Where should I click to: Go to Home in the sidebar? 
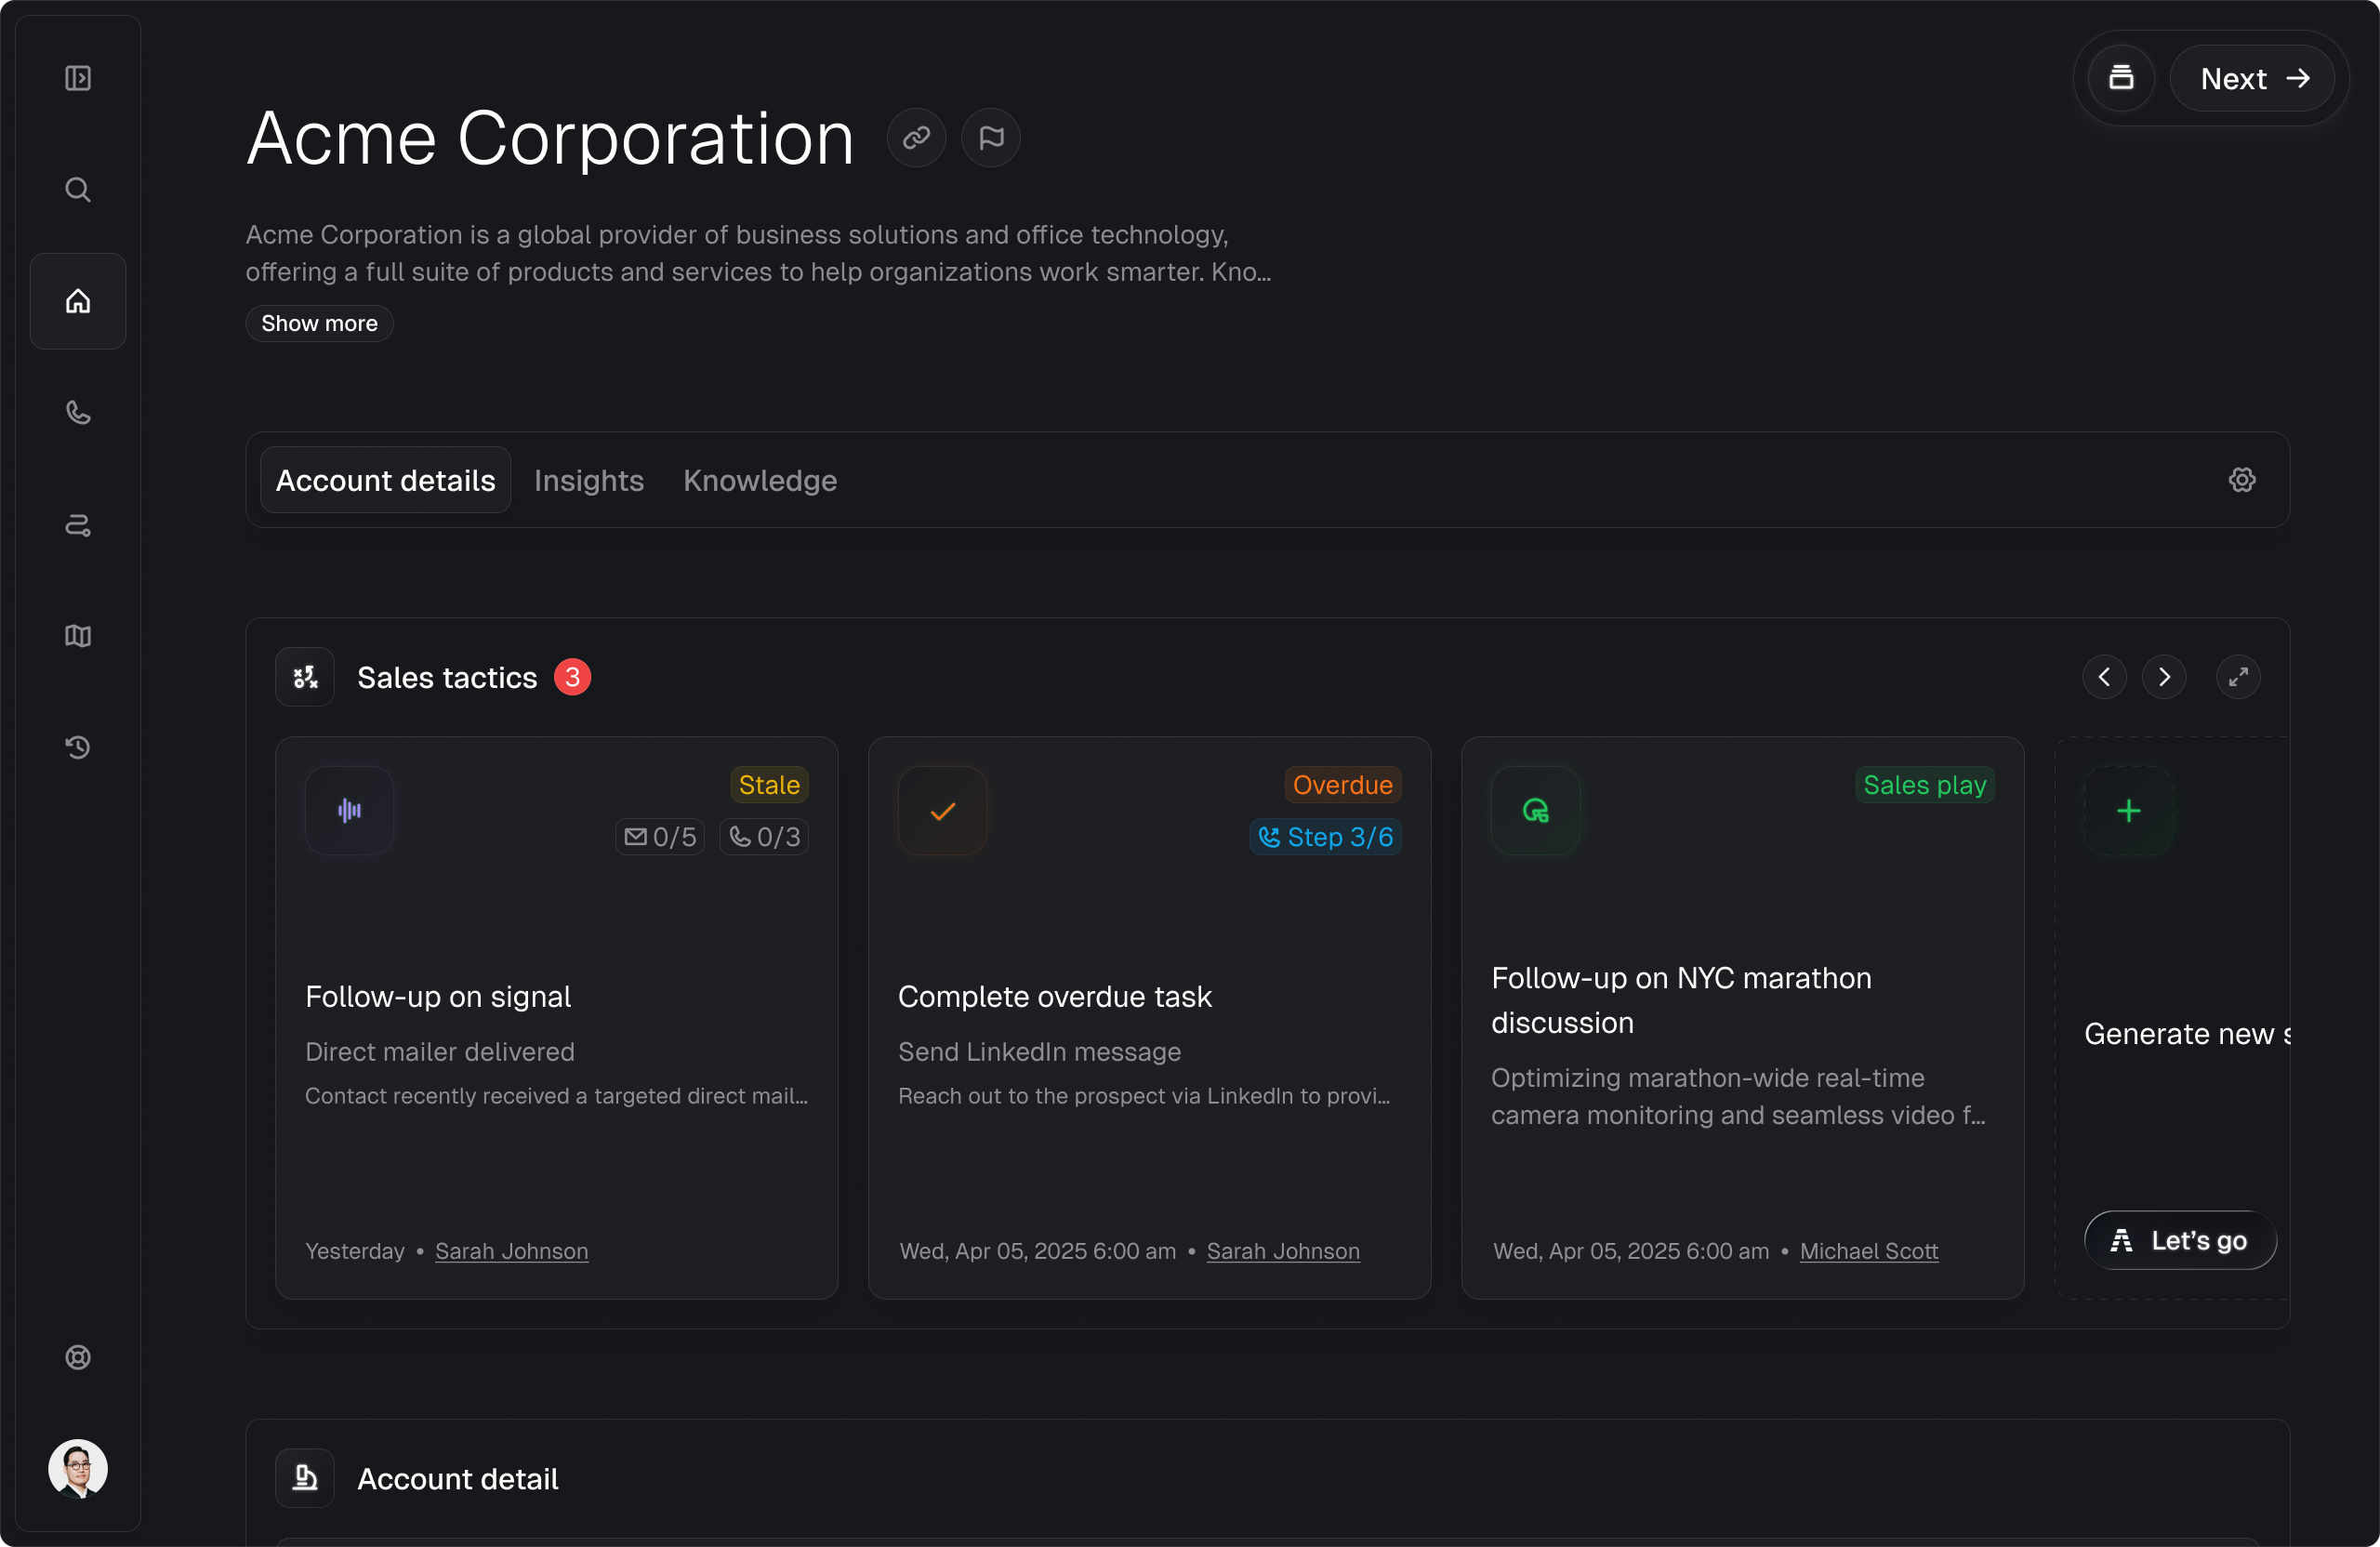tap(78, 301)
